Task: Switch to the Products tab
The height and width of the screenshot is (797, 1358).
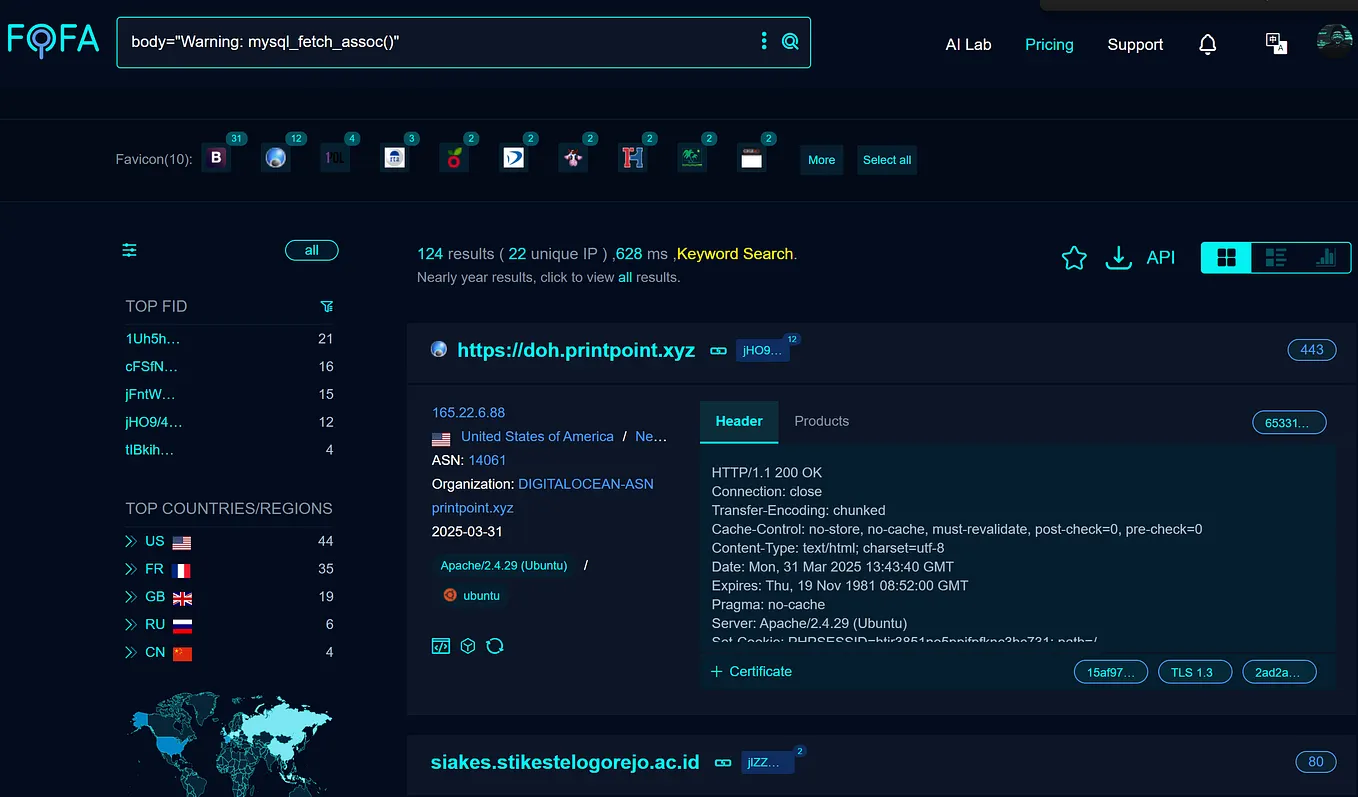Action: tap(821, 421)
